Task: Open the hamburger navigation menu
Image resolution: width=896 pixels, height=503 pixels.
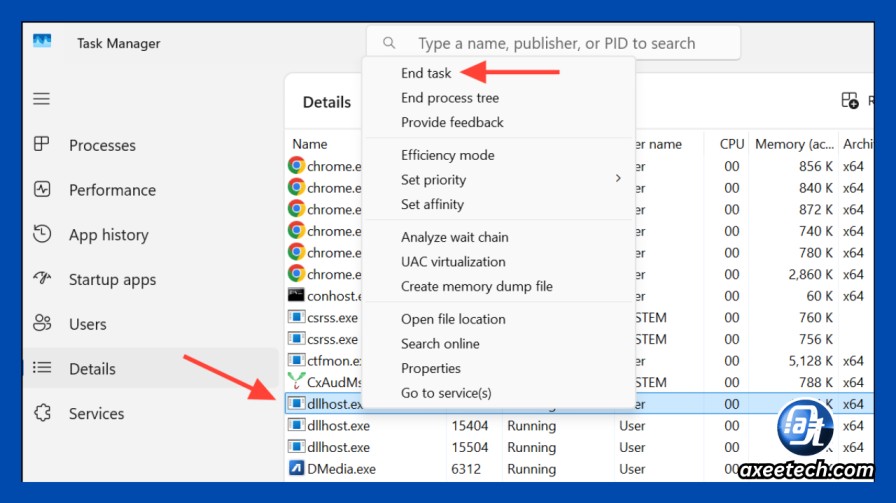Action: pyautogui.click(x=41, y=99)
